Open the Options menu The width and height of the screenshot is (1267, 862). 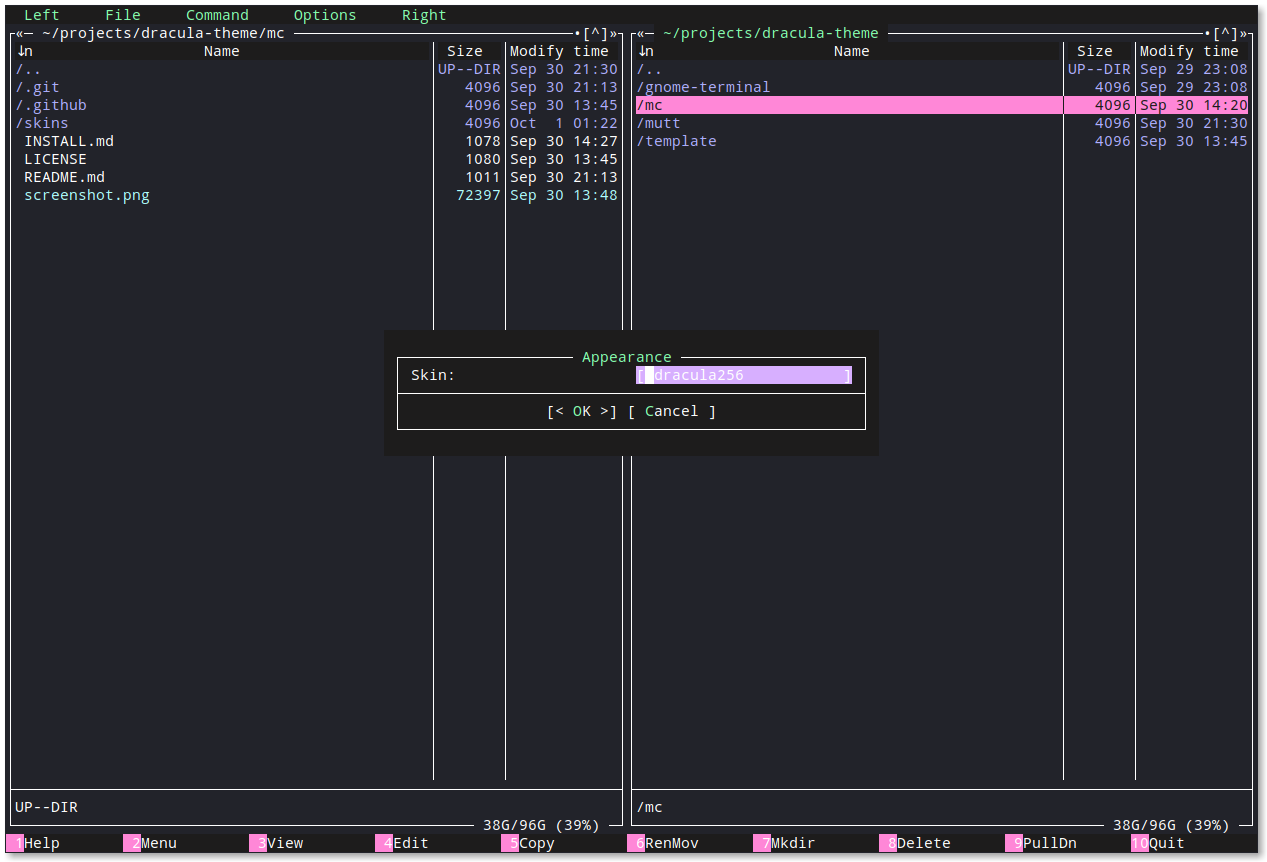tap(325, 15)
